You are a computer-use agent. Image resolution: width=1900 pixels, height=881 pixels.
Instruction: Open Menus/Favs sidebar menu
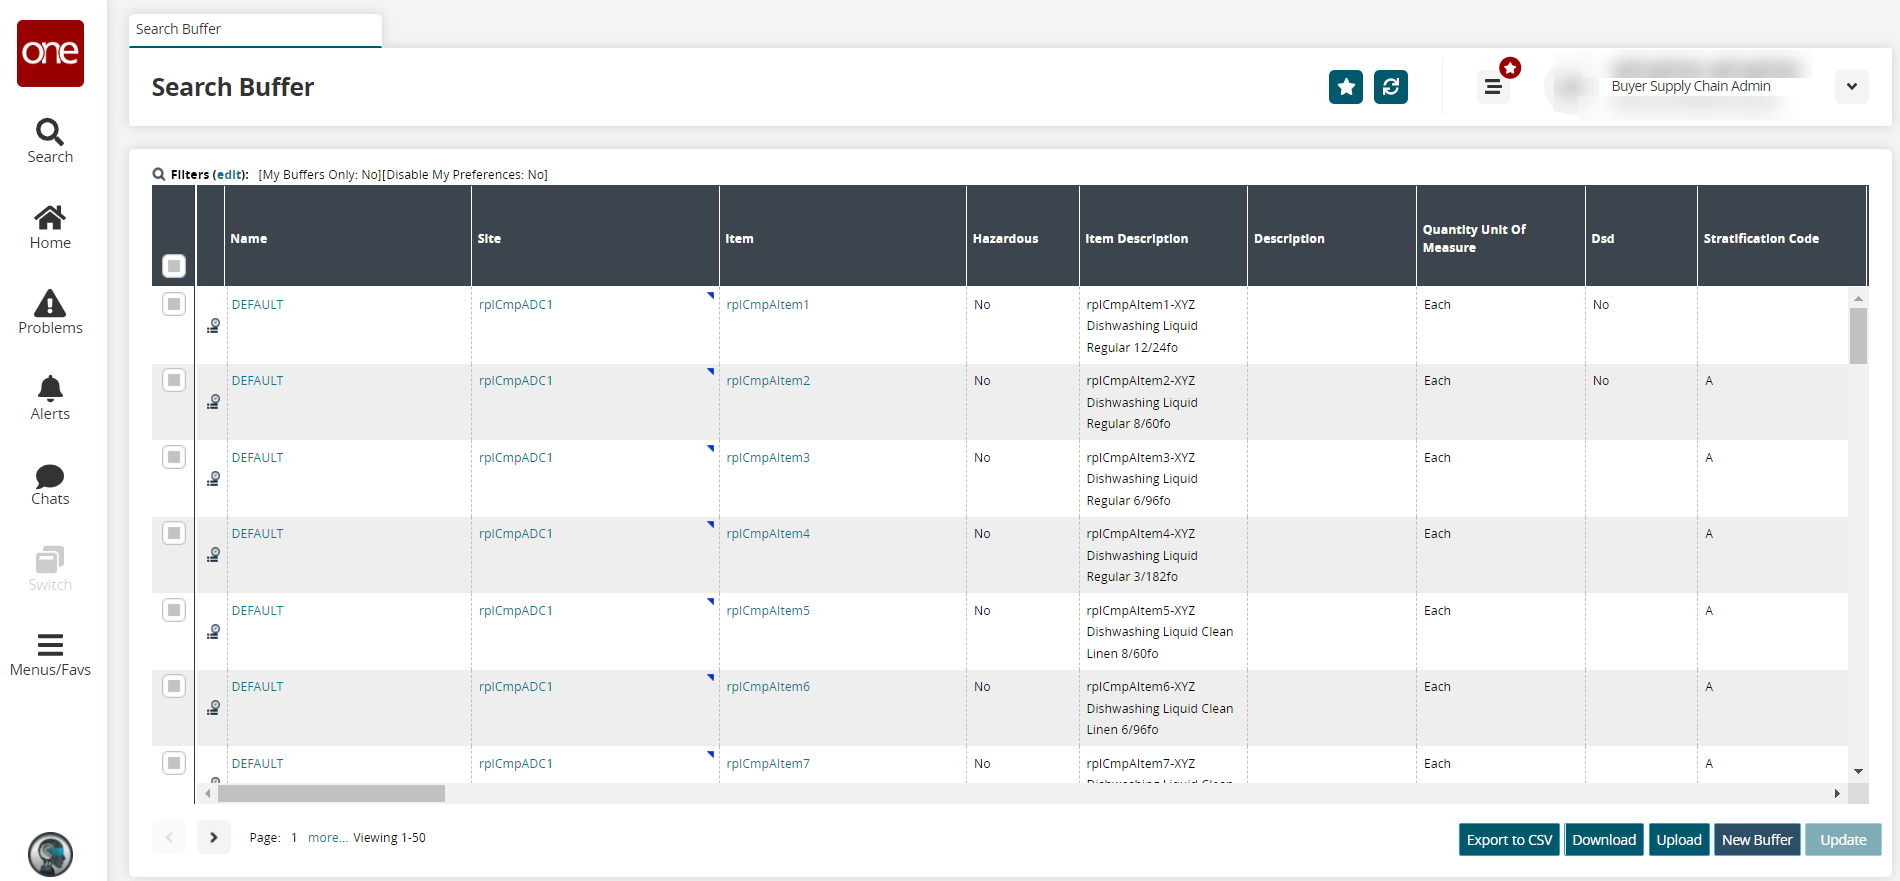(50, 655)
